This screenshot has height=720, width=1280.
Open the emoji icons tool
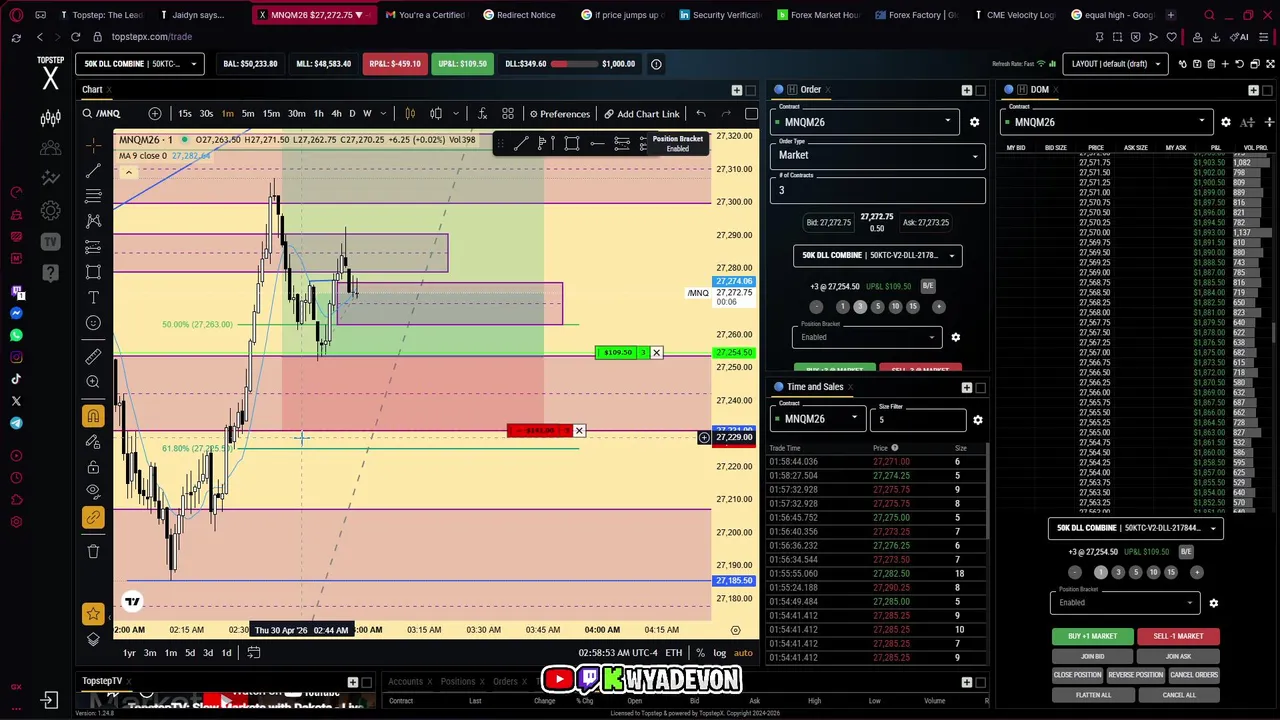tap(93, 322)
